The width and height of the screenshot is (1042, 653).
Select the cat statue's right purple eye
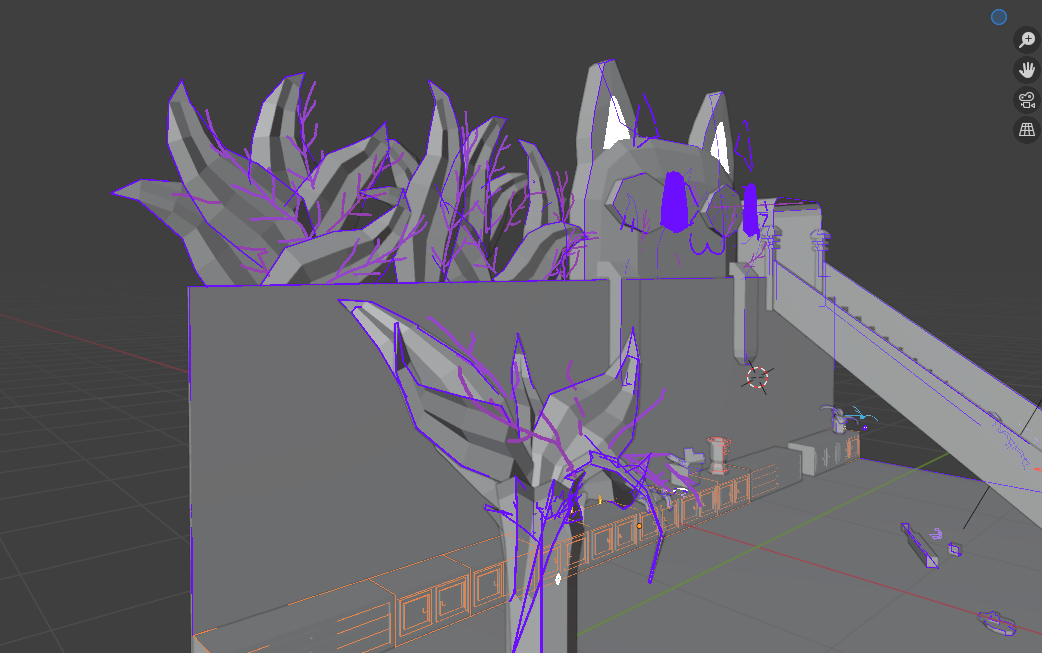tap(750, 208)
